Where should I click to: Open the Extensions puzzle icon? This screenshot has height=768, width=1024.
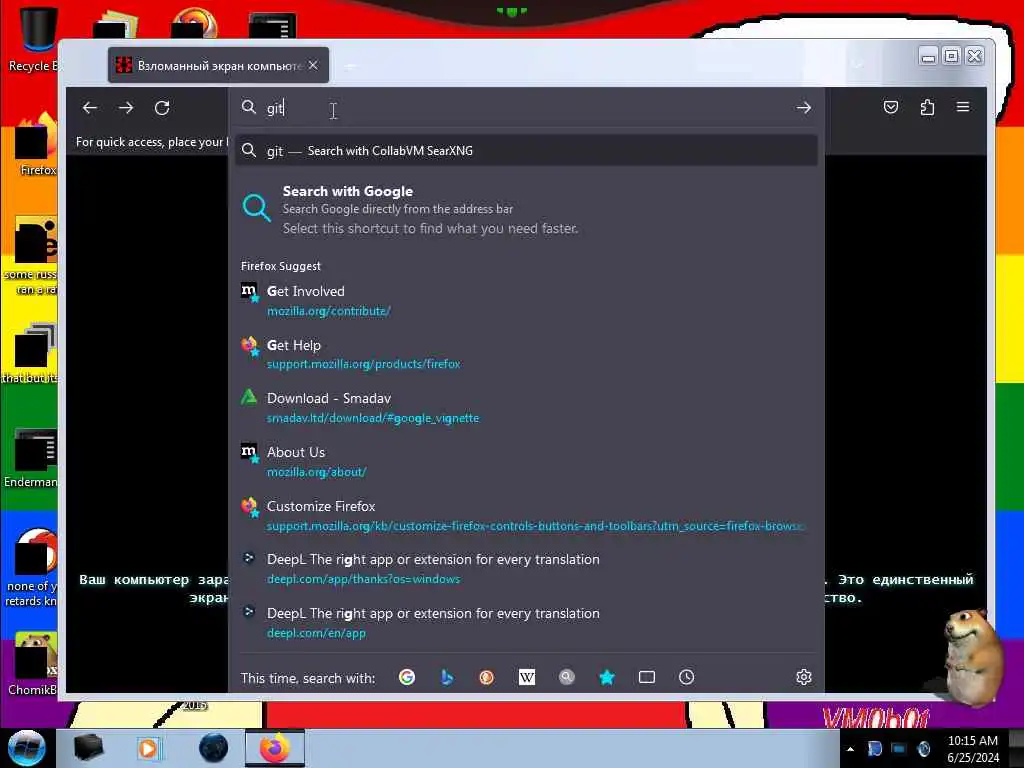click(x=927, y=107)
